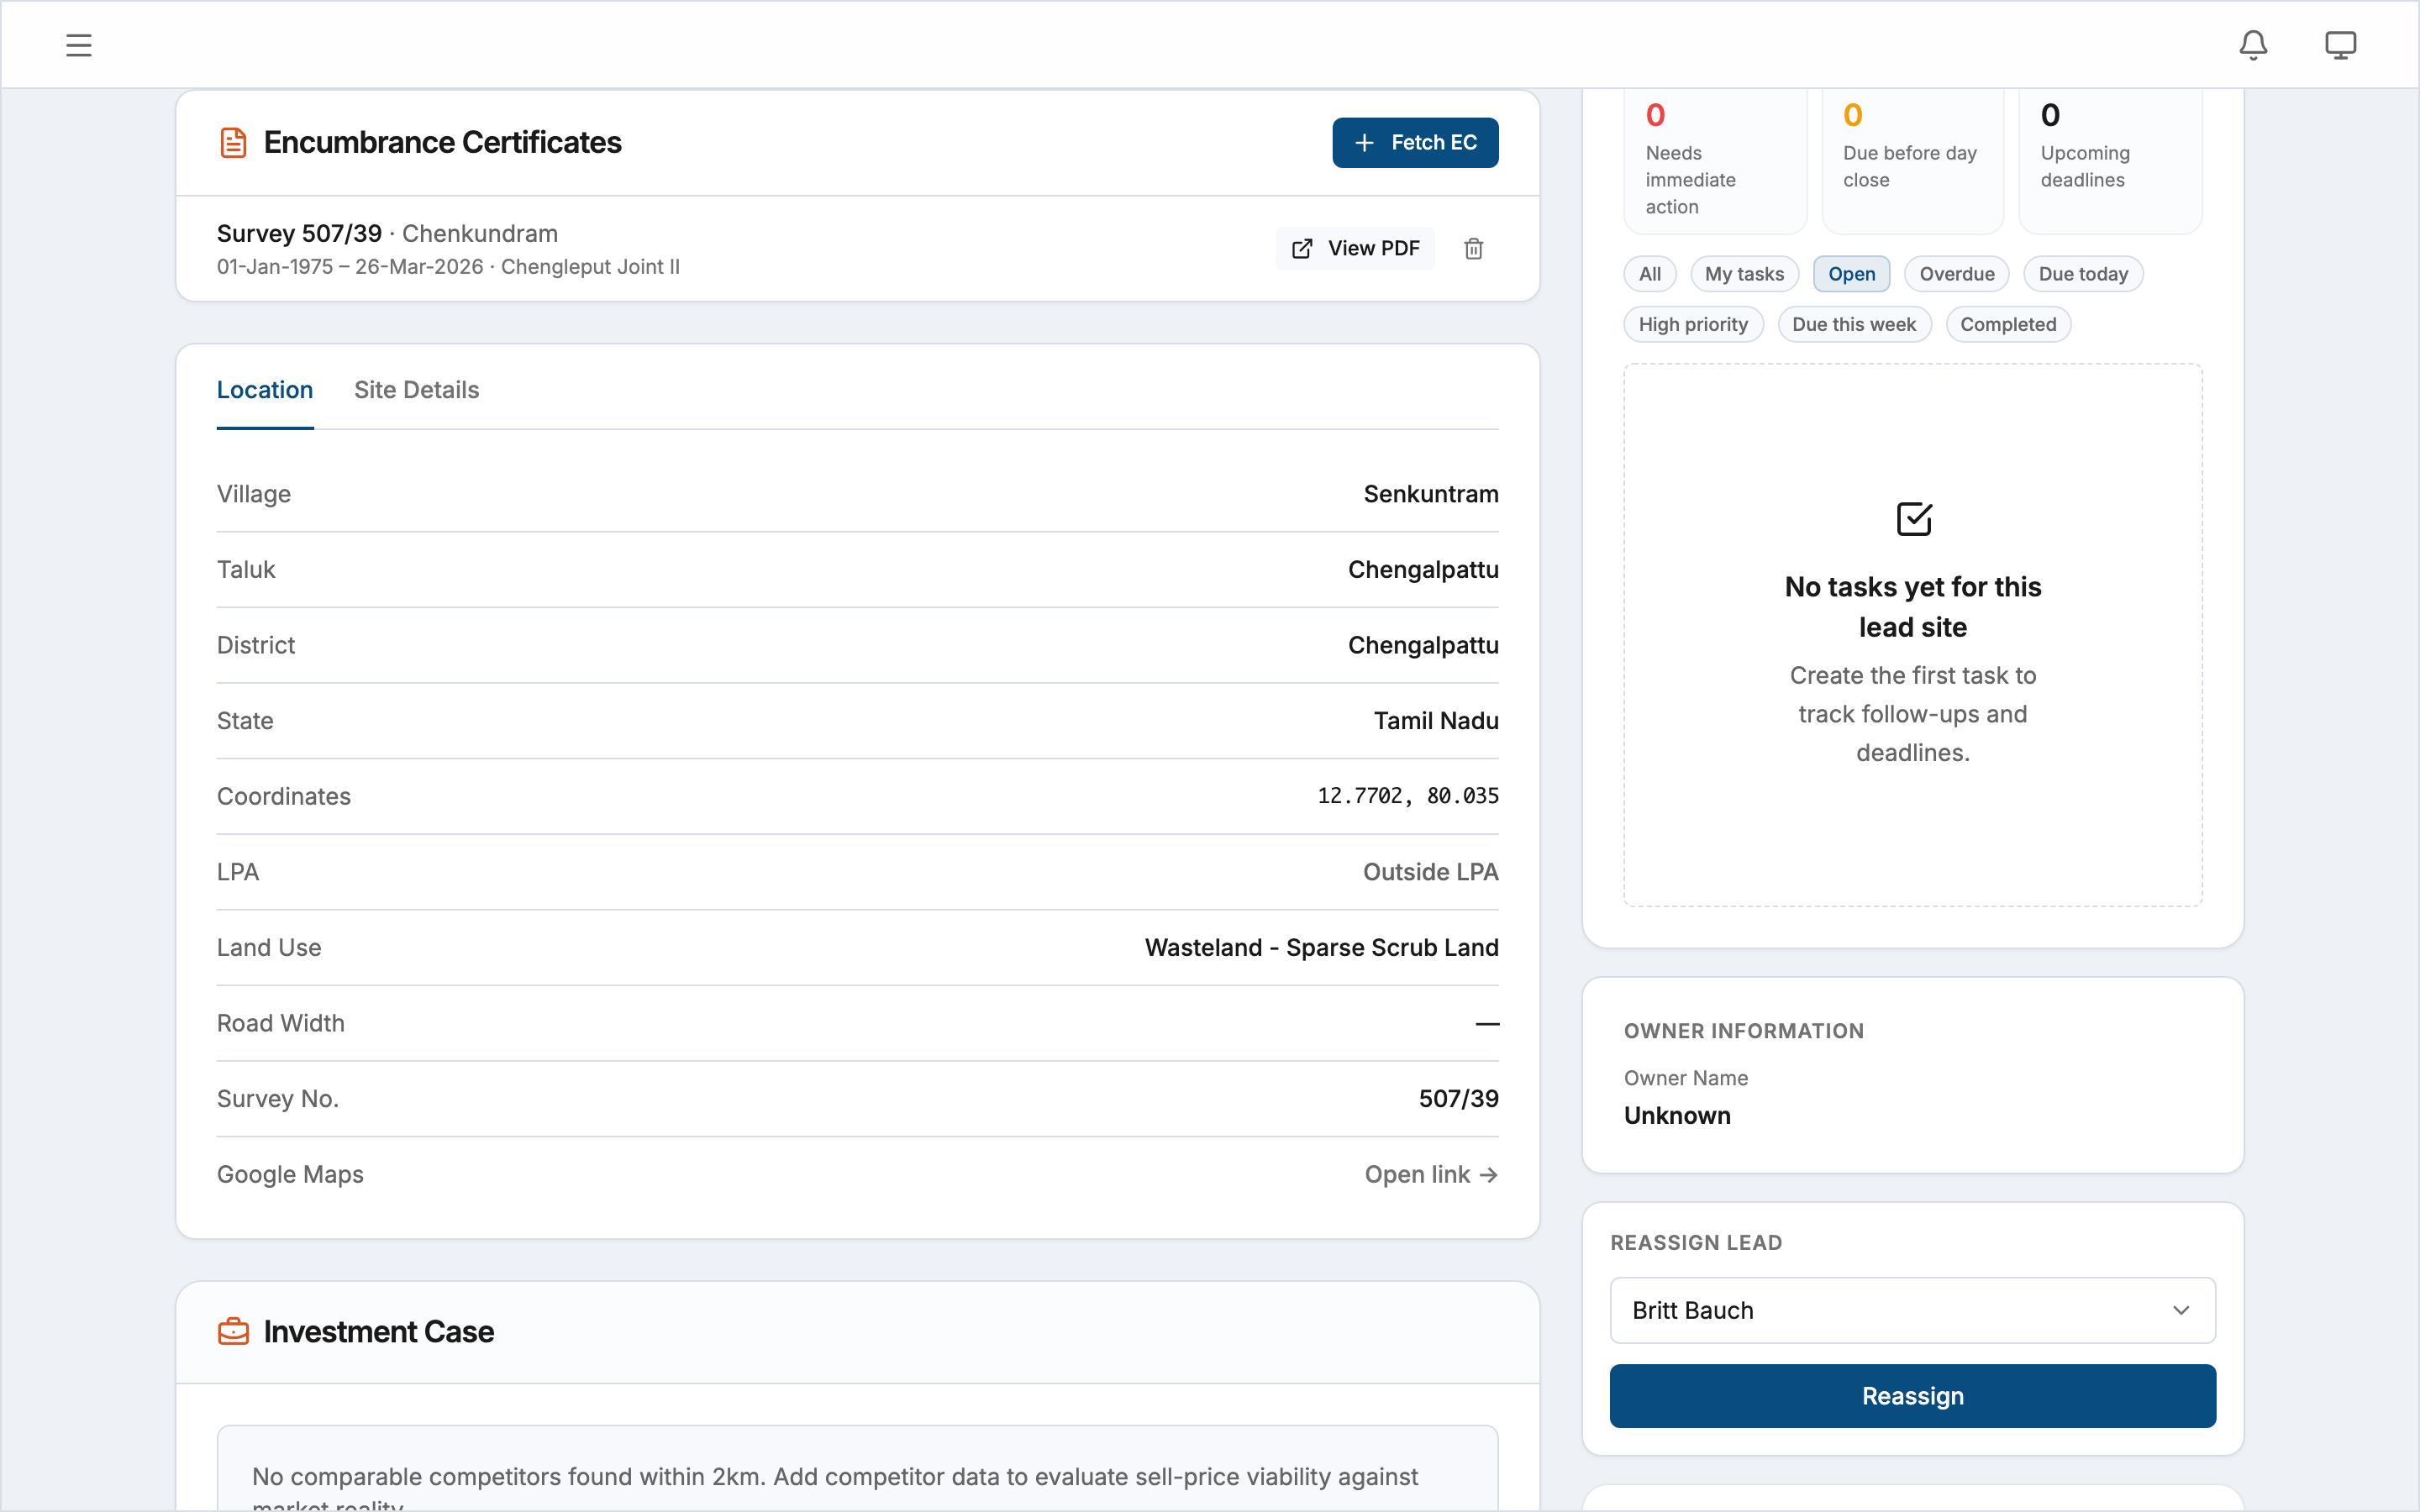Click the empty tasks checkbox icon

(x=1913, y=519)
